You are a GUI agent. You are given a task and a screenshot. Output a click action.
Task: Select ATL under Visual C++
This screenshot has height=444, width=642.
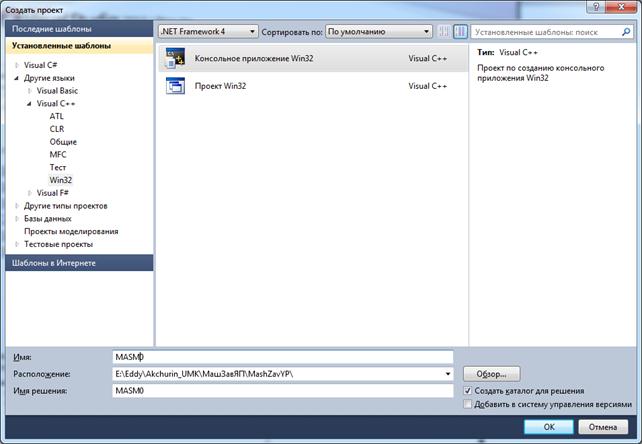pyautogui.click(x=57, y=116)
